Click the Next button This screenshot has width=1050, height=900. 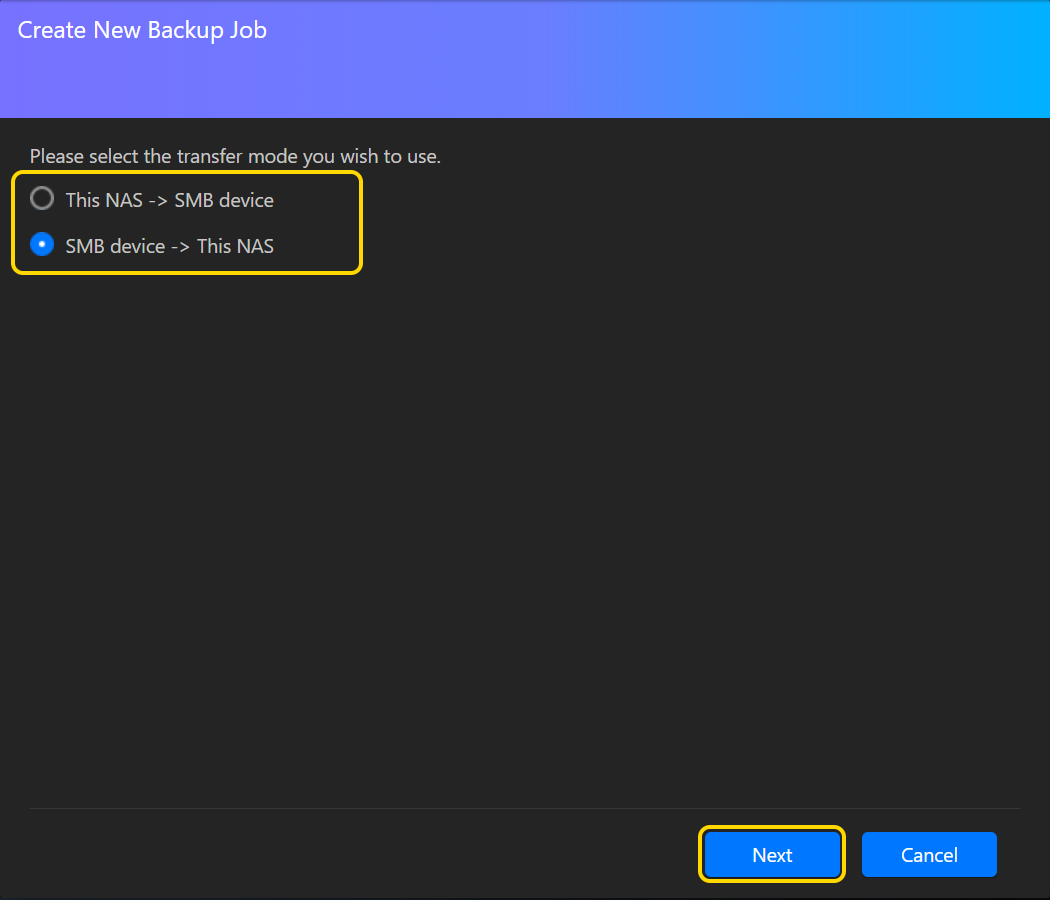pyautogui.click(x=771, y=854)
